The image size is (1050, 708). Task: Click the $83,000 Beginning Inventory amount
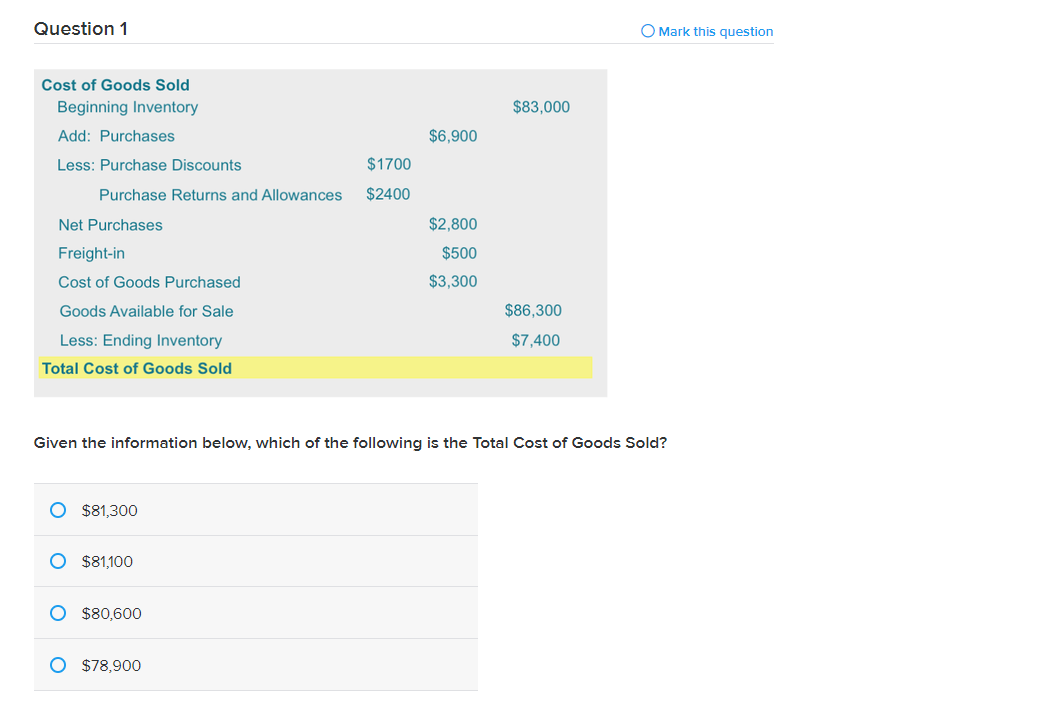coord(541,107)
